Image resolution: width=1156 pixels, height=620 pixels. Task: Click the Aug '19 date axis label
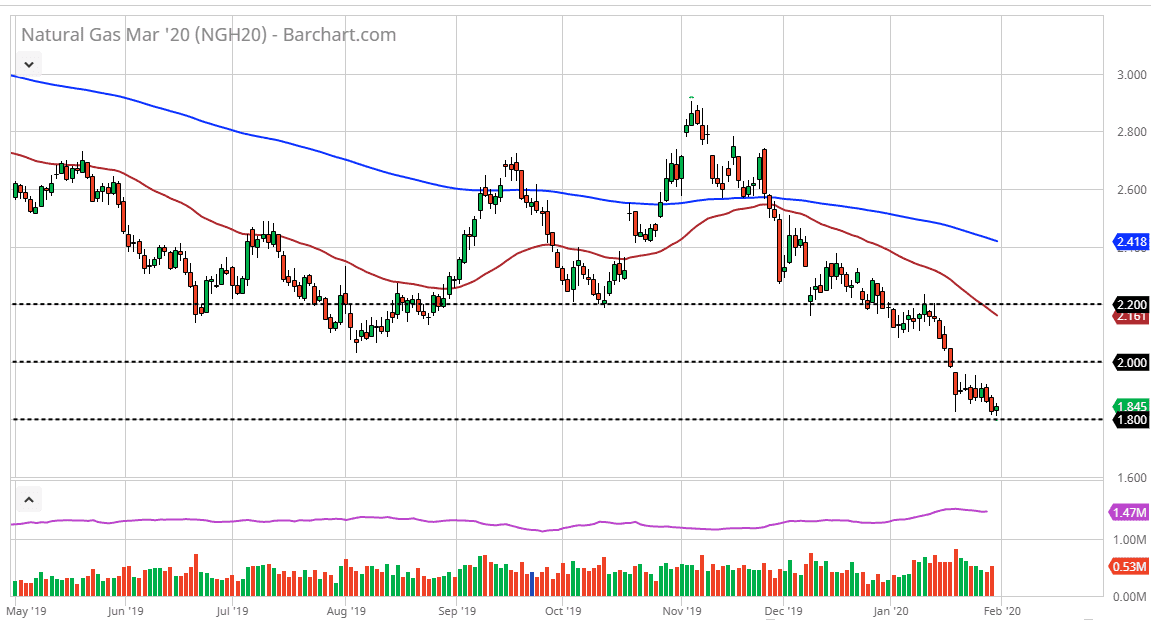[x=346, y=611]
